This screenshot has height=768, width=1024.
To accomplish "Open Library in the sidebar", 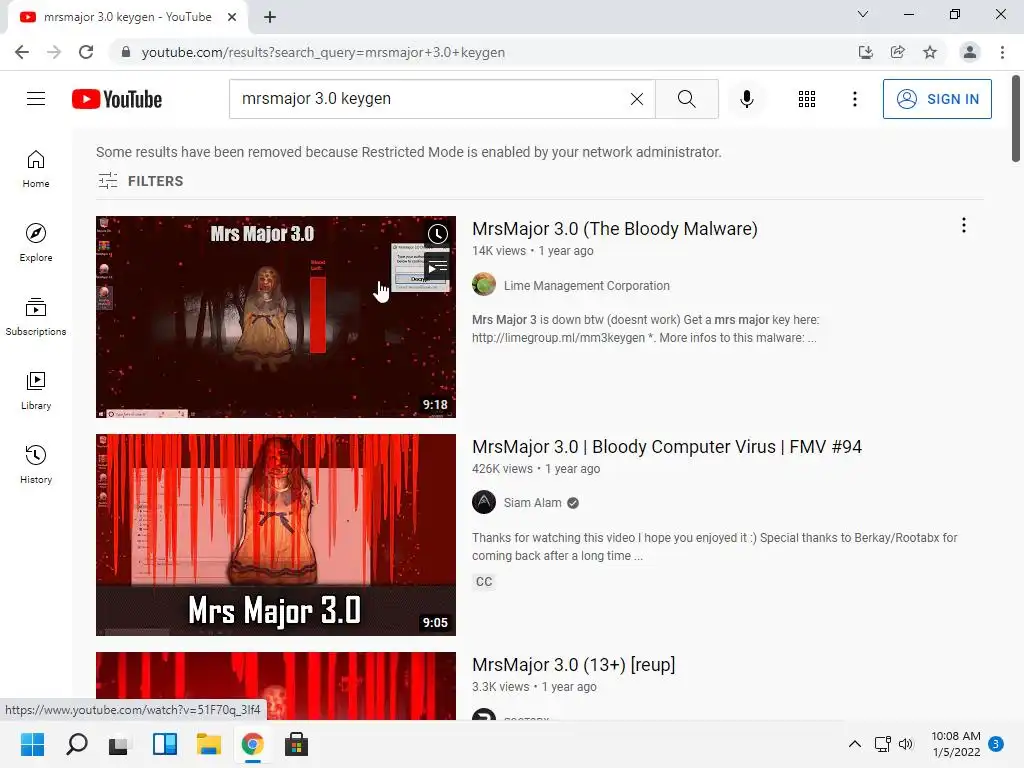I will pos(36,391).
